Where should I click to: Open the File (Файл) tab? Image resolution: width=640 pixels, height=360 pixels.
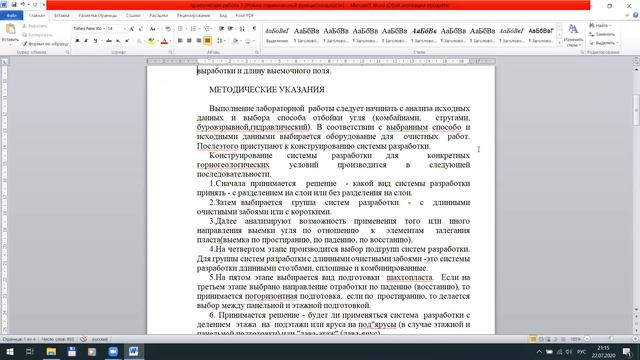[x=11, y=16]
